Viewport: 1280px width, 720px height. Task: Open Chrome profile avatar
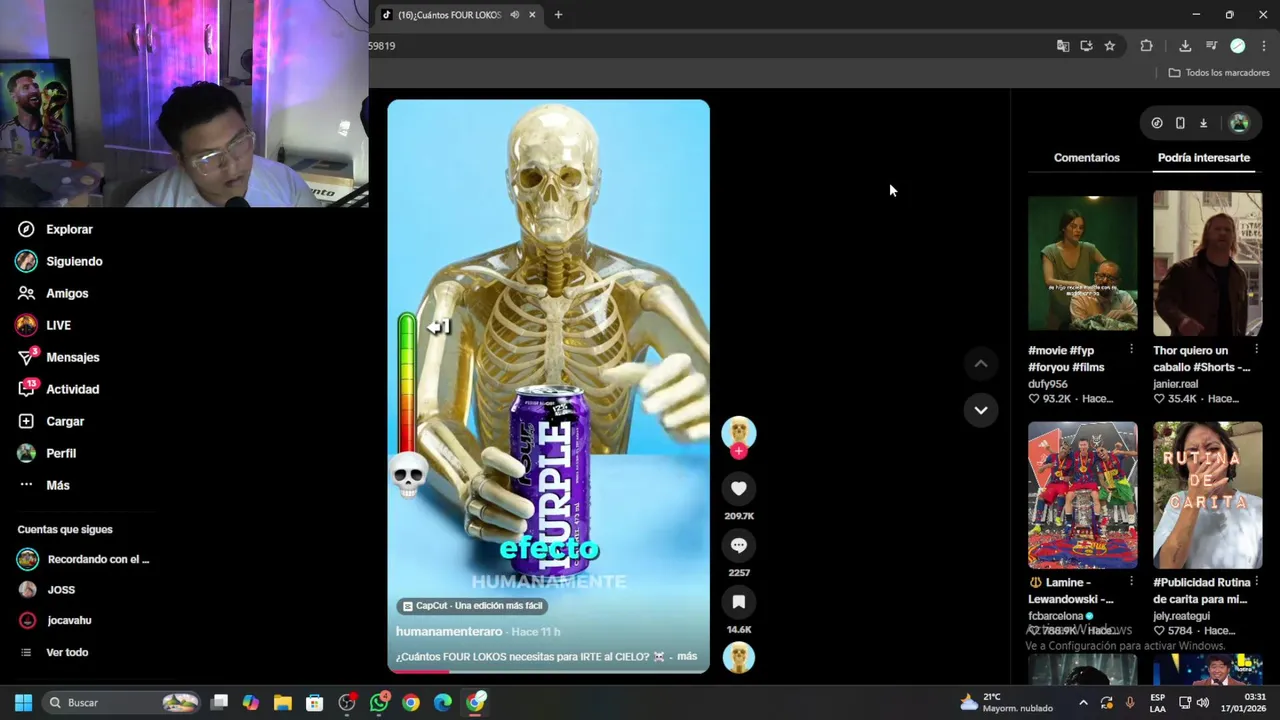(1238, 46)
